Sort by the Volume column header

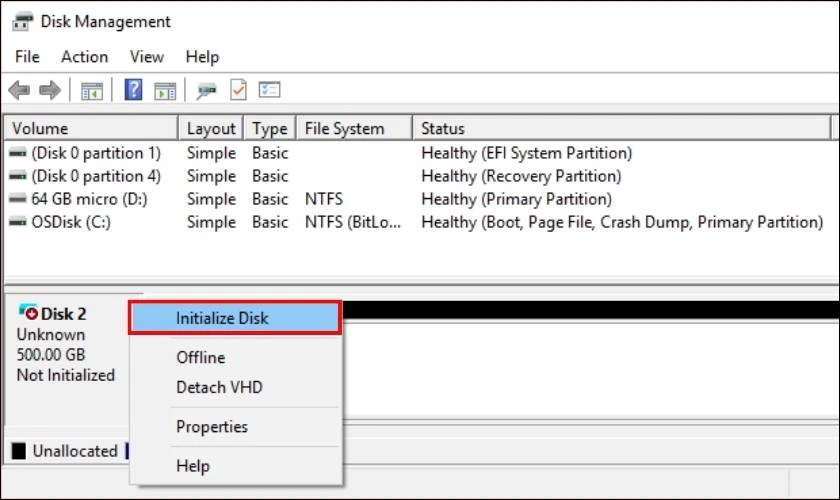(40, 128)
